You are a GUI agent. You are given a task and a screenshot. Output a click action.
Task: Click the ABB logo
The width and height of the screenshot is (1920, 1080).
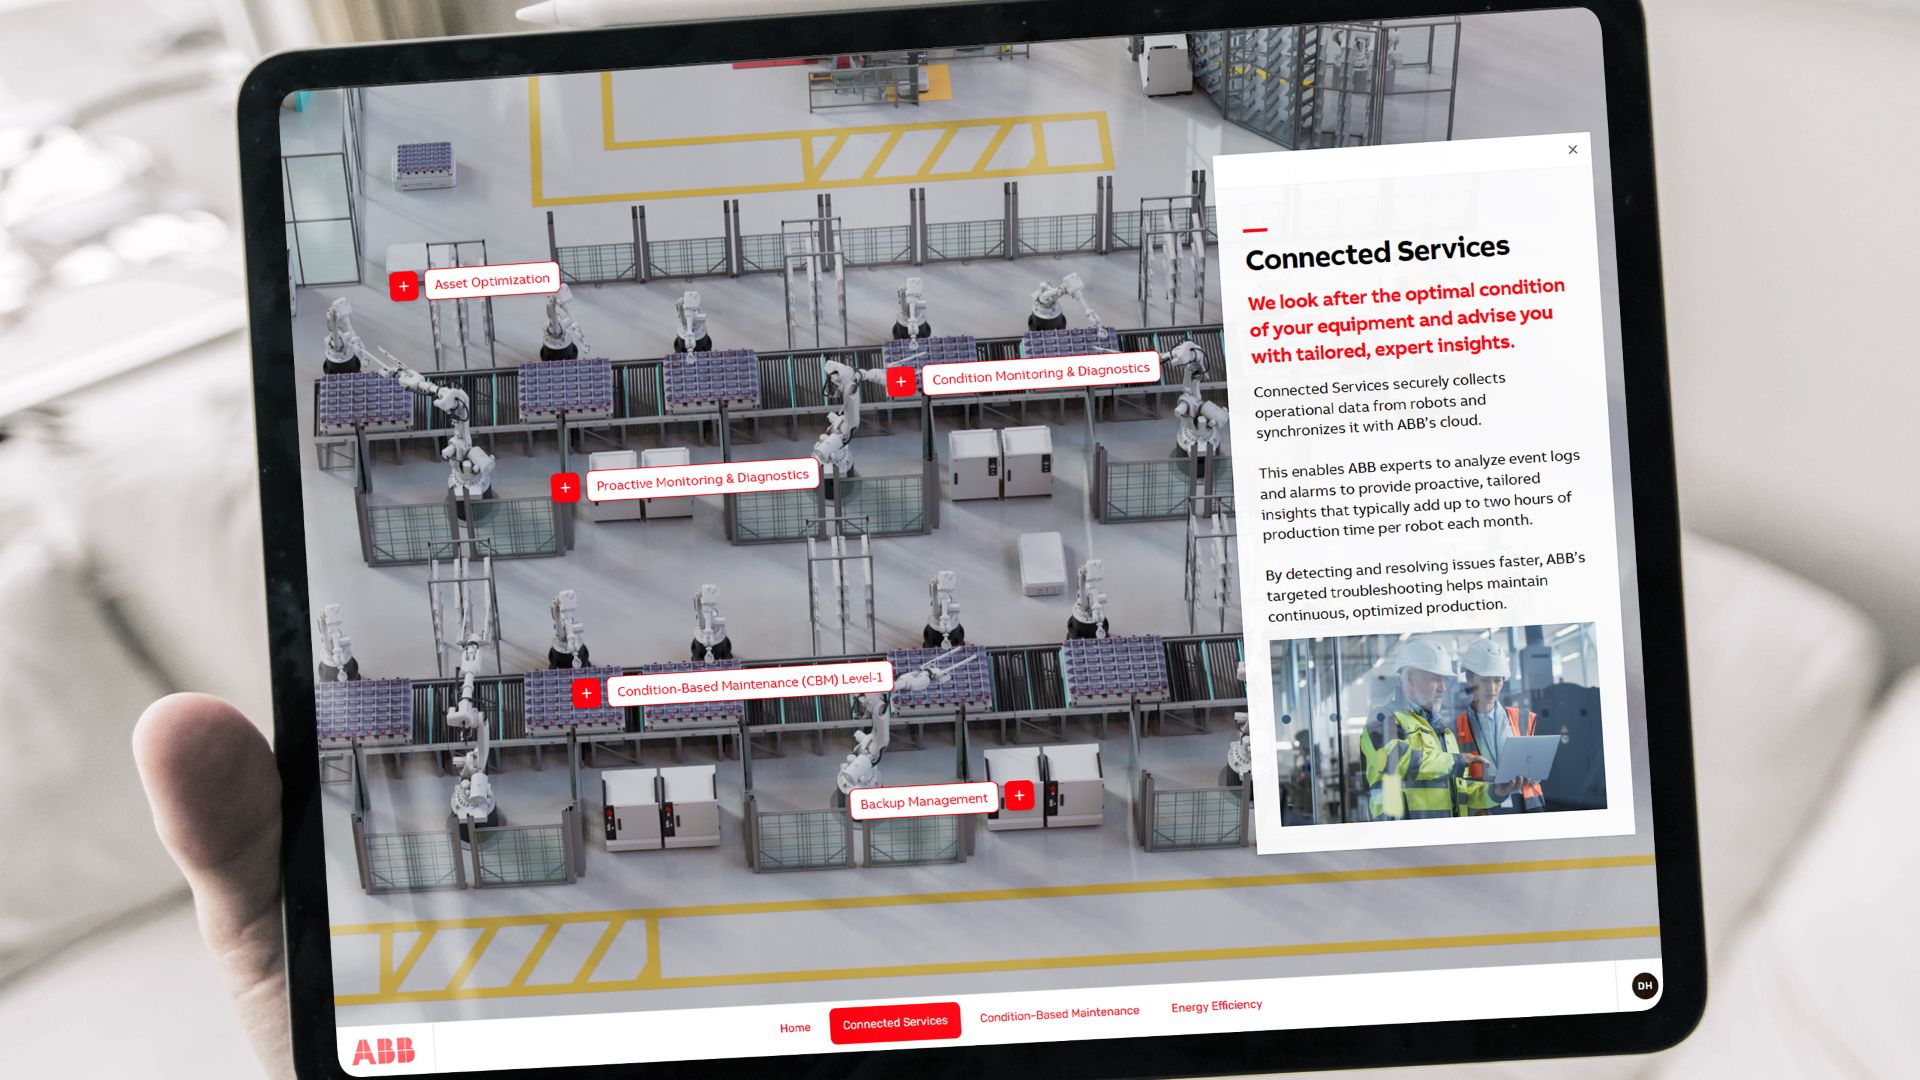[384, 1050]
